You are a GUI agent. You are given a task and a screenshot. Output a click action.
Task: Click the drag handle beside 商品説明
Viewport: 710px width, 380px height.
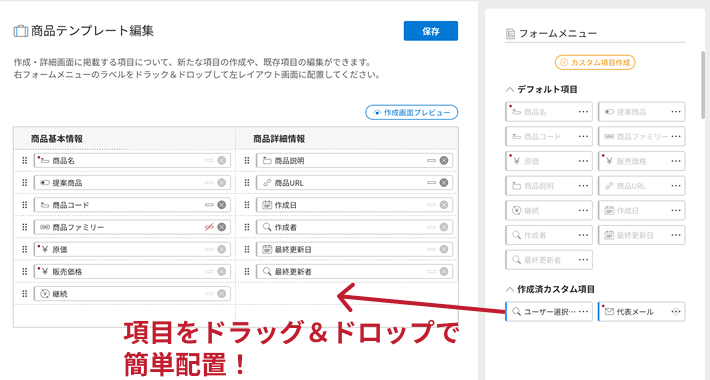[247, 160]
